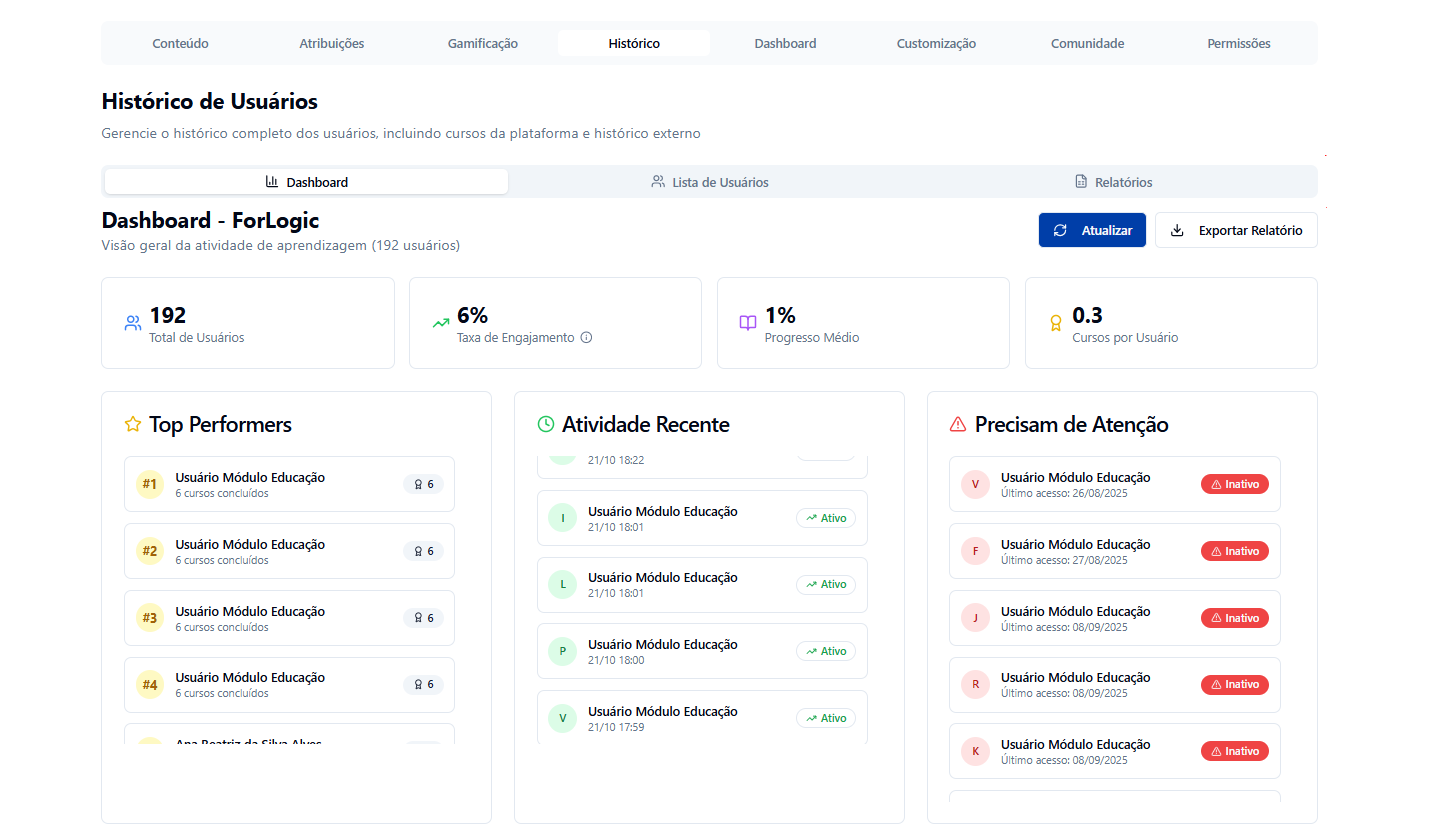Viewport: 1429px width, 836px height.
Task: Click the Ativo badge for the 21/10 17:59 activity
Action: [x=825, y=718]
